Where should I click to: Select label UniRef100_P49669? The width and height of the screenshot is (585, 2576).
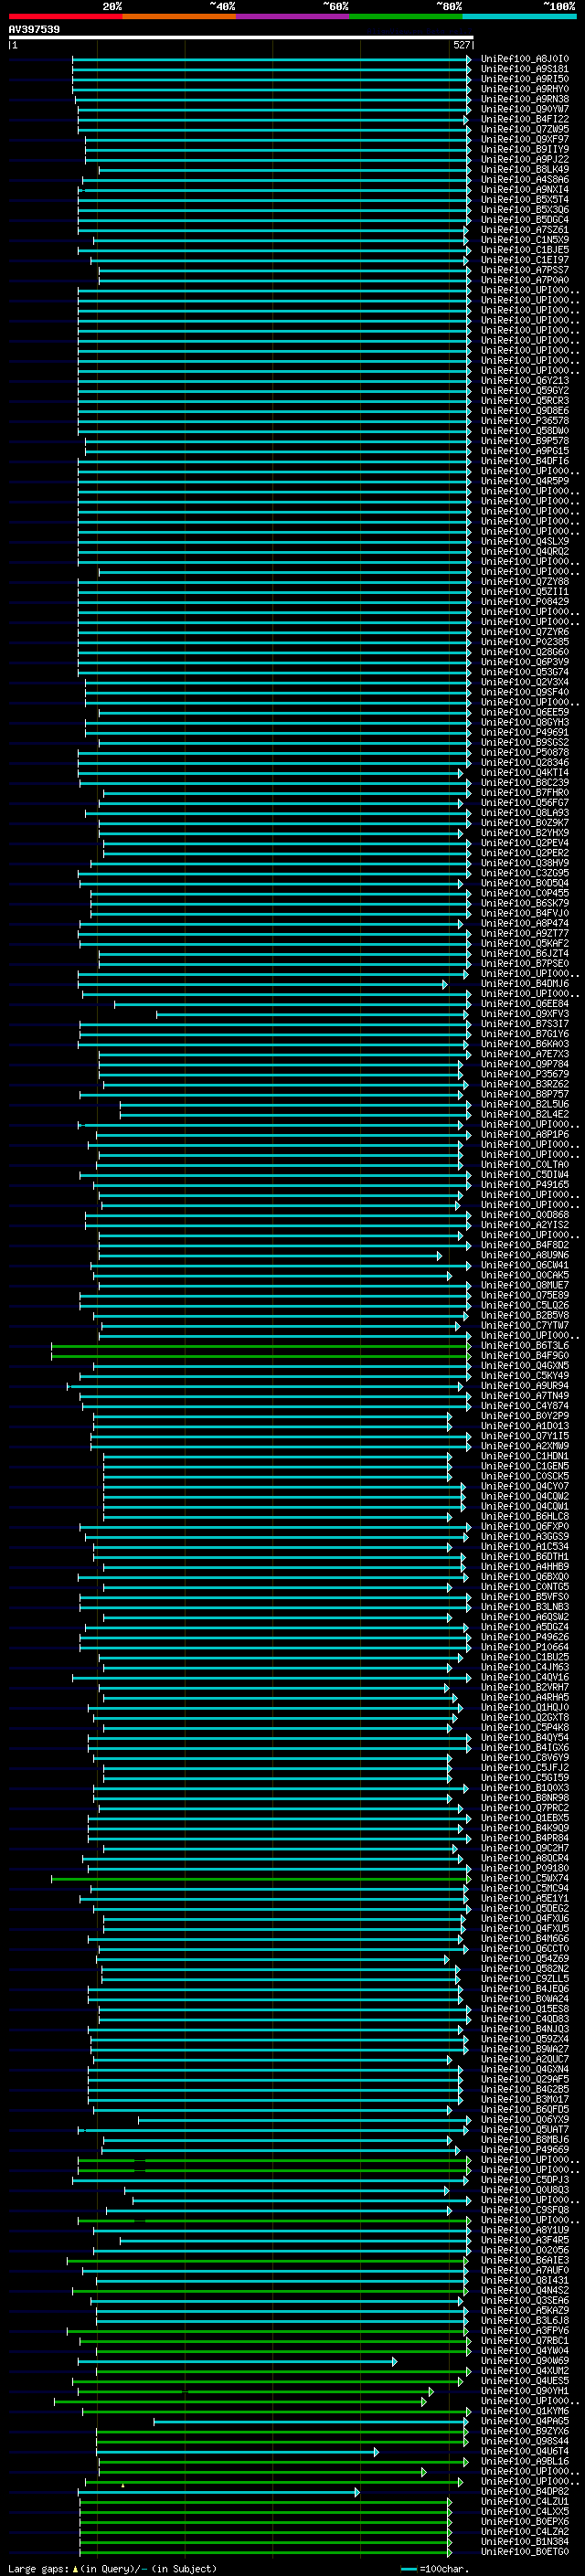[525, 2149]
